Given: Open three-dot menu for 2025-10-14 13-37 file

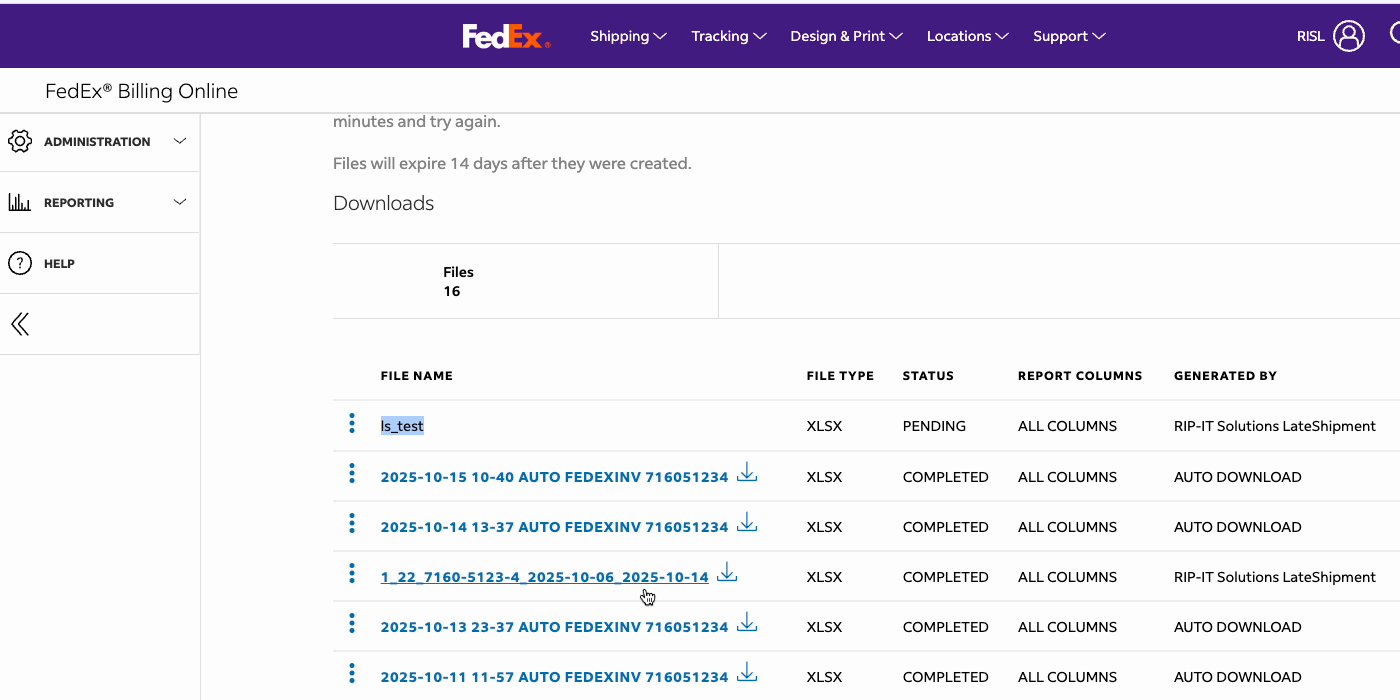Looking at the screenshot, I should [352, 524].
